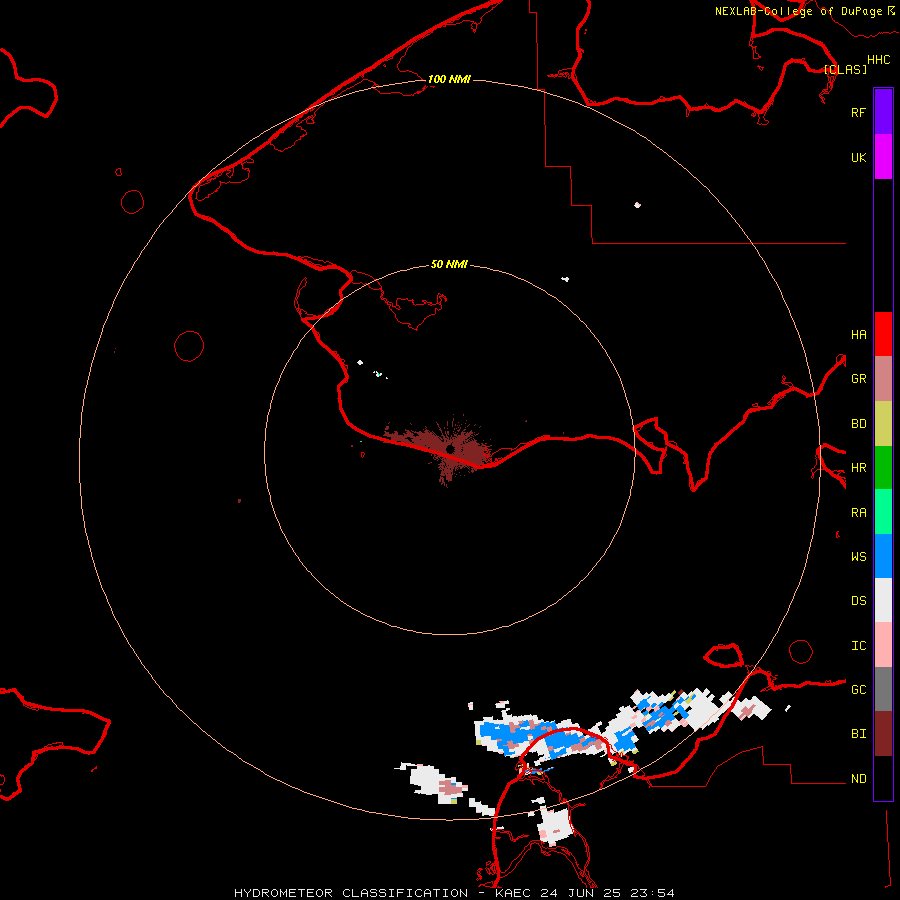Click the 23:54 timestamp

(x=654, y=893)
